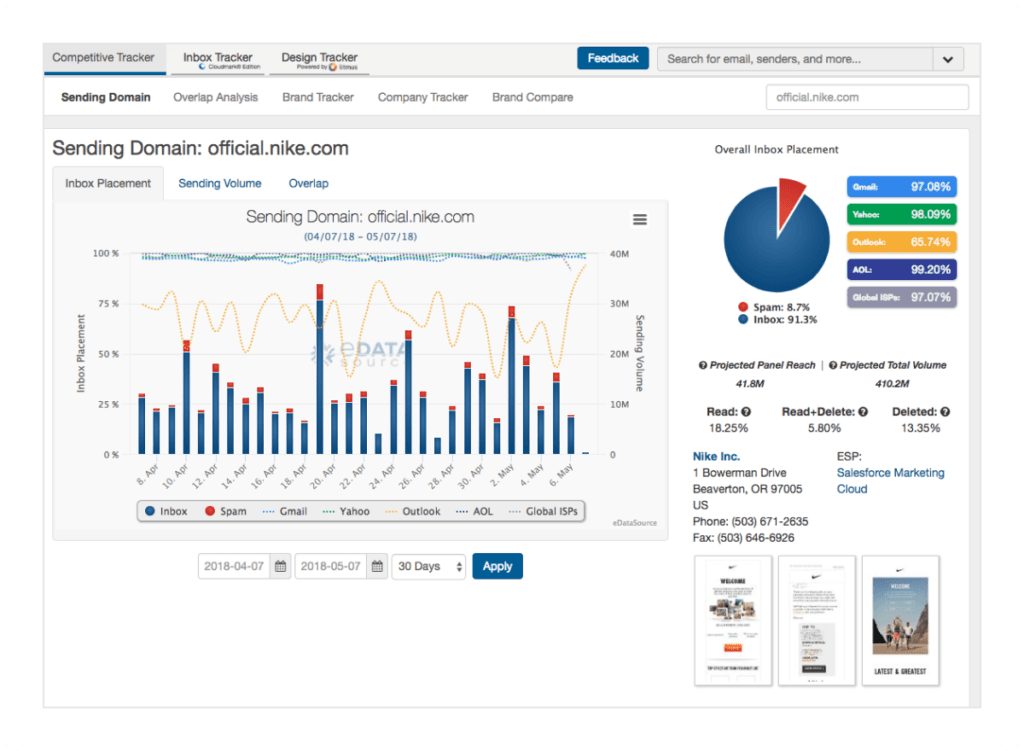Open the chart hamburger menu icon
1024x751 pixels.
pos(640,220)
